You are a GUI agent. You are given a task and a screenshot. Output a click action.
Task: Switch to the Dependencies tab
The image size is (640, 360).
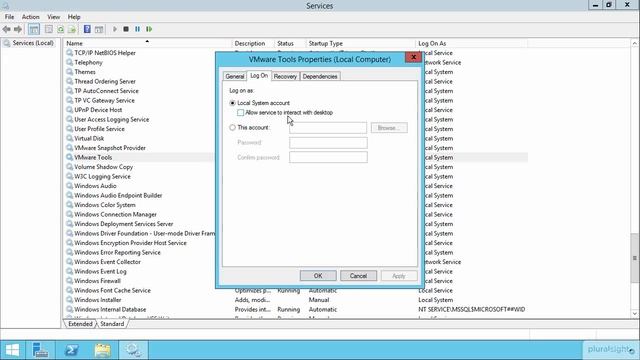coord(320,76)
